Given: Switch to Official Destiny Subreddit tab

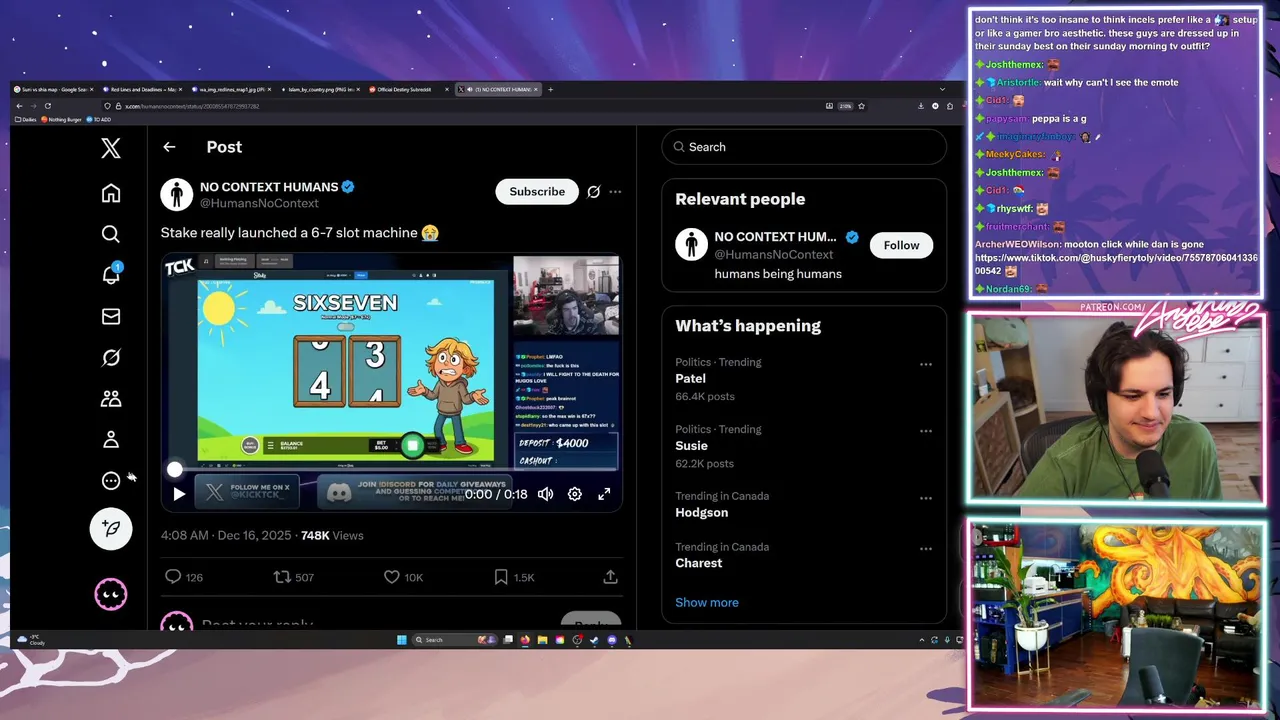Looking at the screenshot, I should coord(408,89).
